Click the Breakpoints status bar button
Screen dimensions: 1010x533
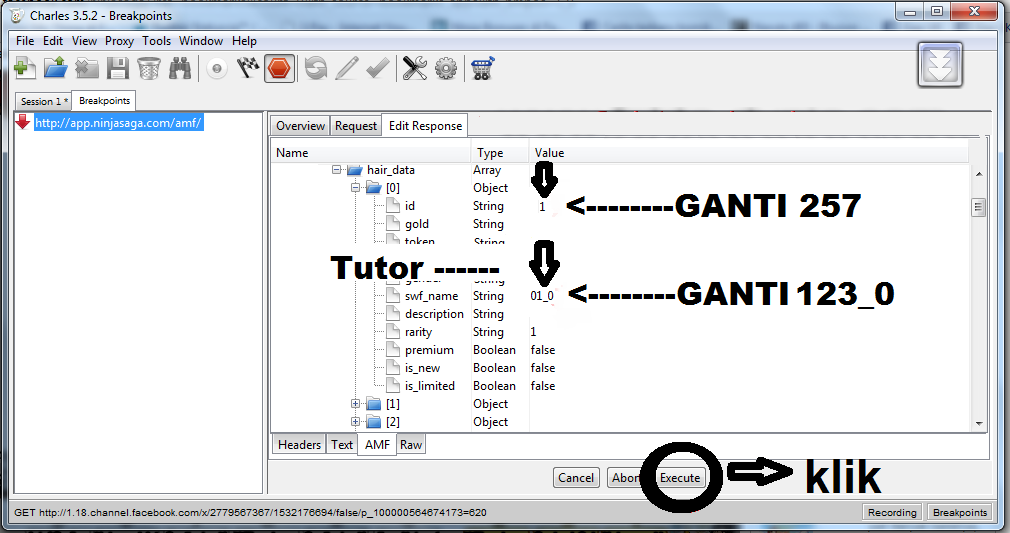click(x=960, y=512)
